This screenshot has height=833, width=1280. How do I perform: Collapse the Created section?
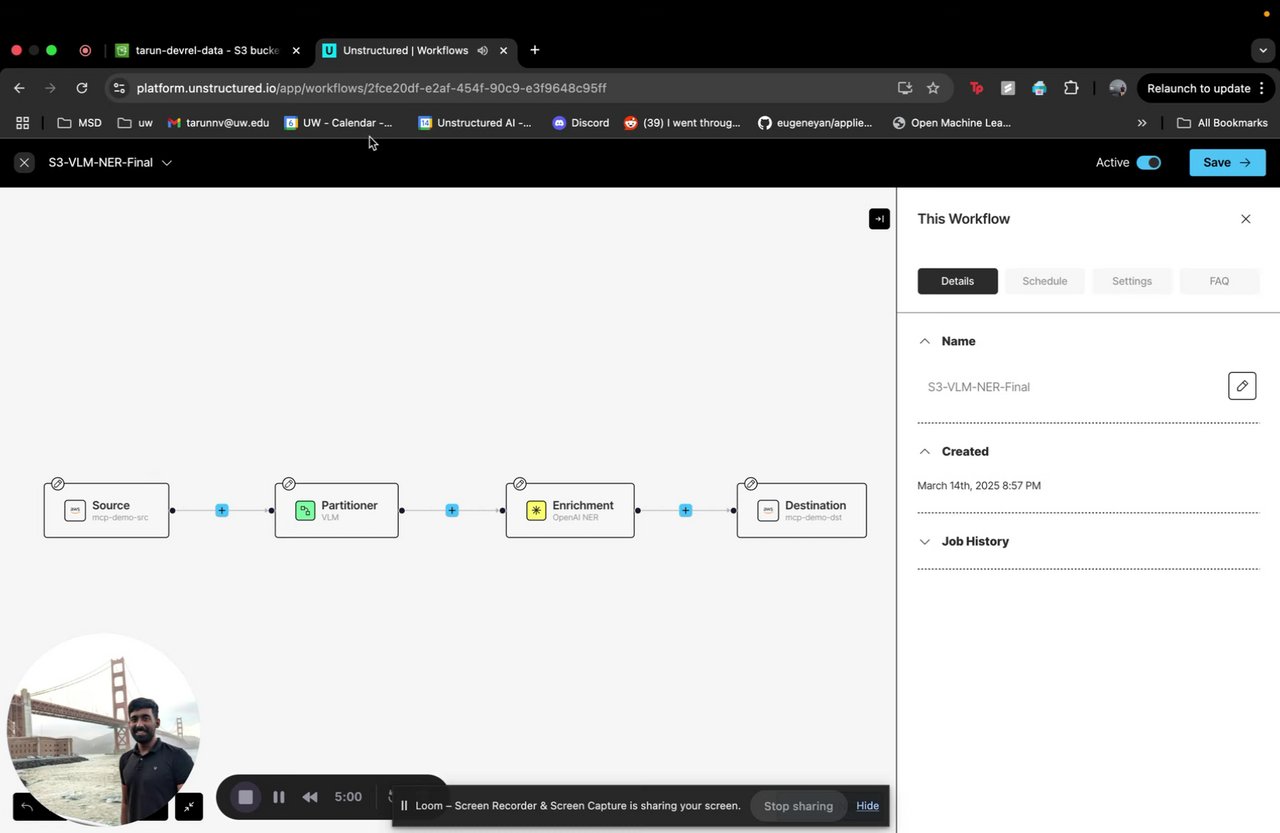pyautogui.click(x=924, y=451)
